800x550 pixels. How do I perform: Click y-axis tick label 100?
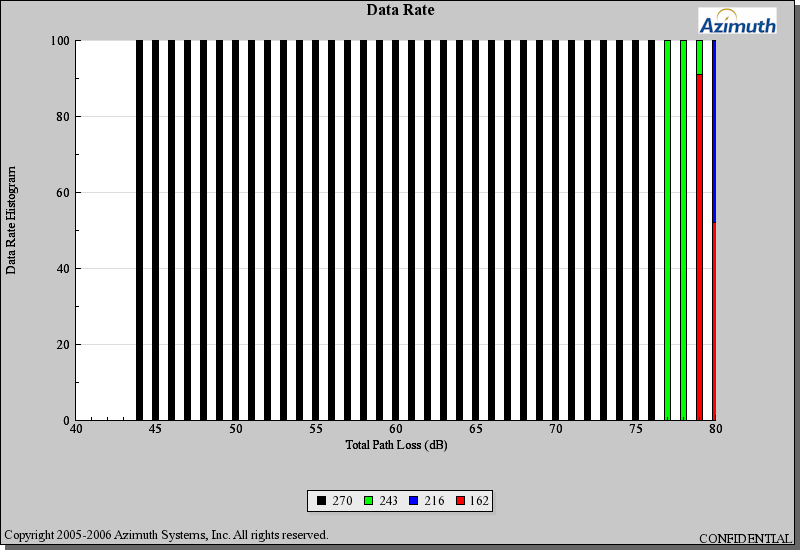pos(60,41)
